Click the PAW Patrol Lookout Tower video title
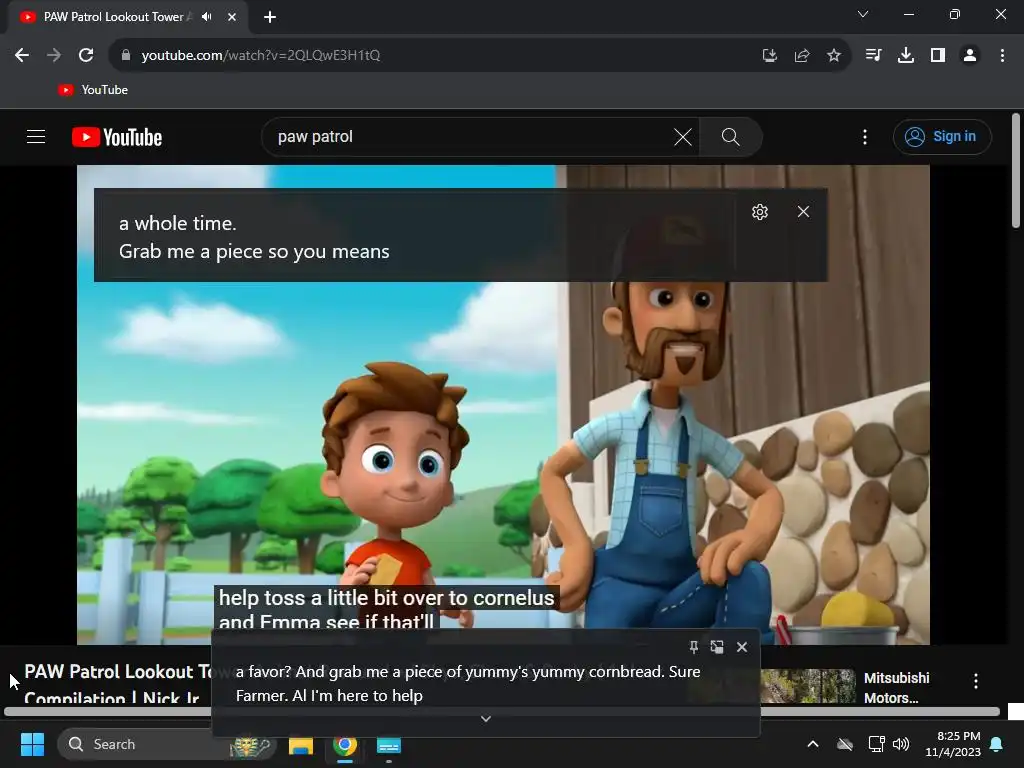Image resolution: width=1024 pixels, height=768 pixels. [x=118, y=684]
